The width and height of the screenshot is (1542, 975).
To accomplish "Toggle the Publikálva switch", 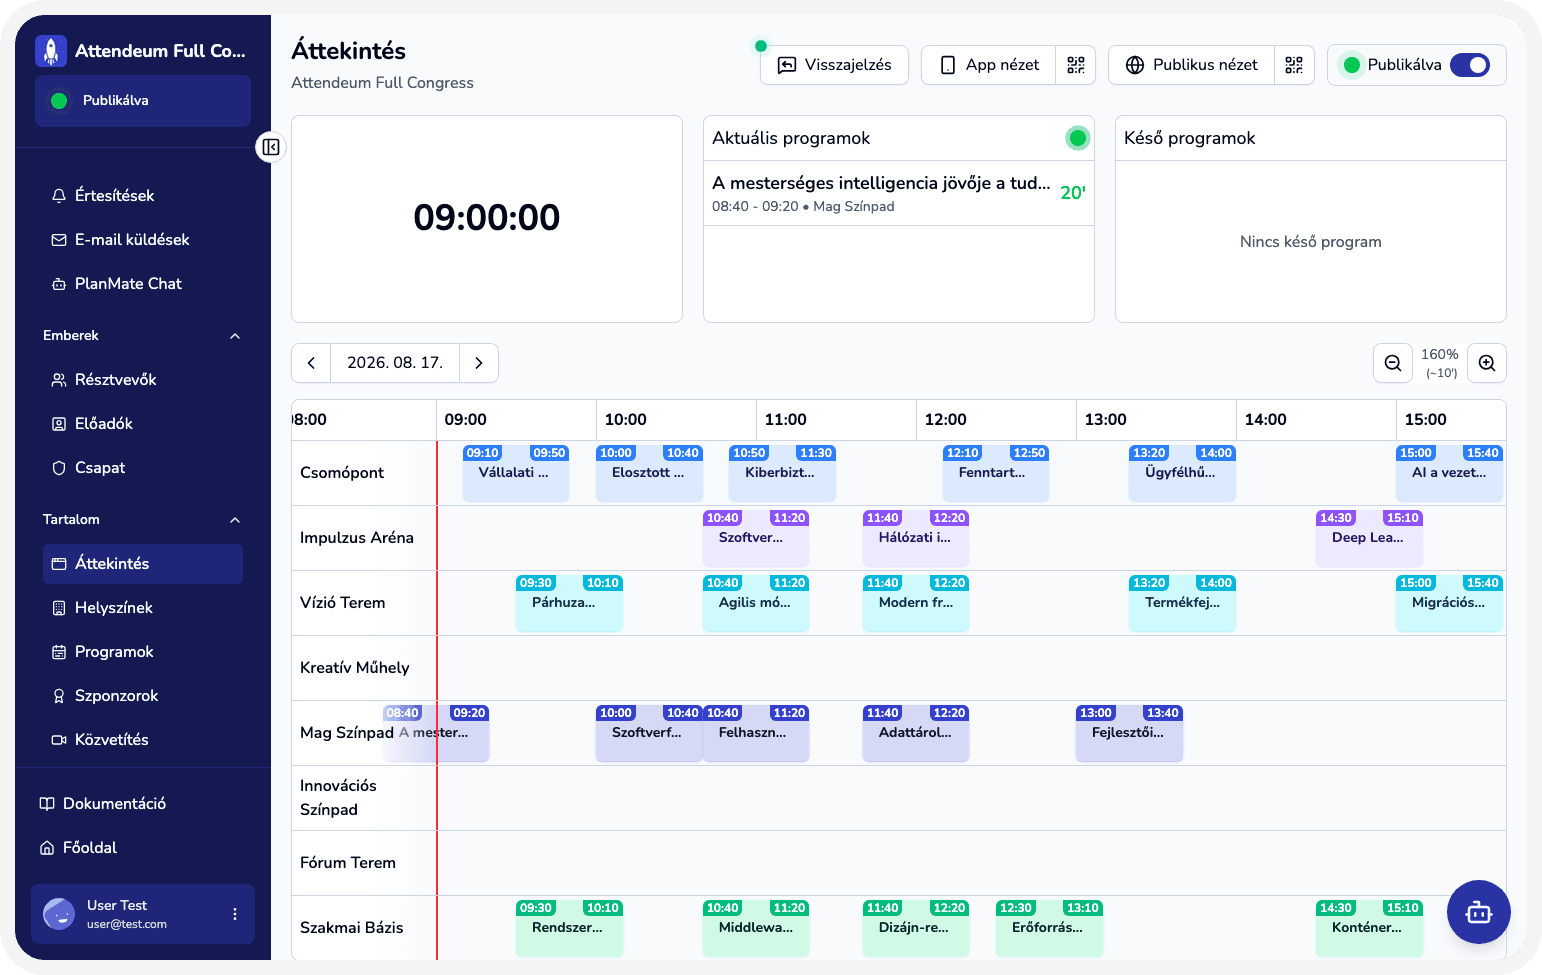I will pos(1470,65).
